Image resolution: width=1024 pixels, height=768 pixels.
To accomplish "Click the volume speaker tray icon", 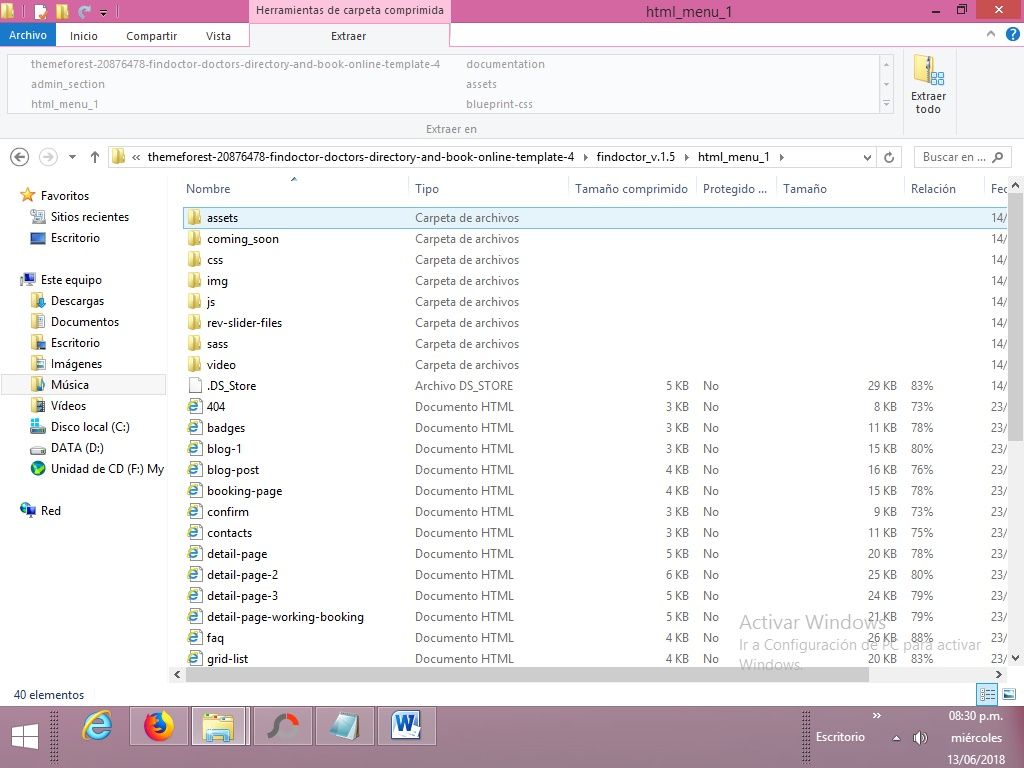I will tap(920, 738).
